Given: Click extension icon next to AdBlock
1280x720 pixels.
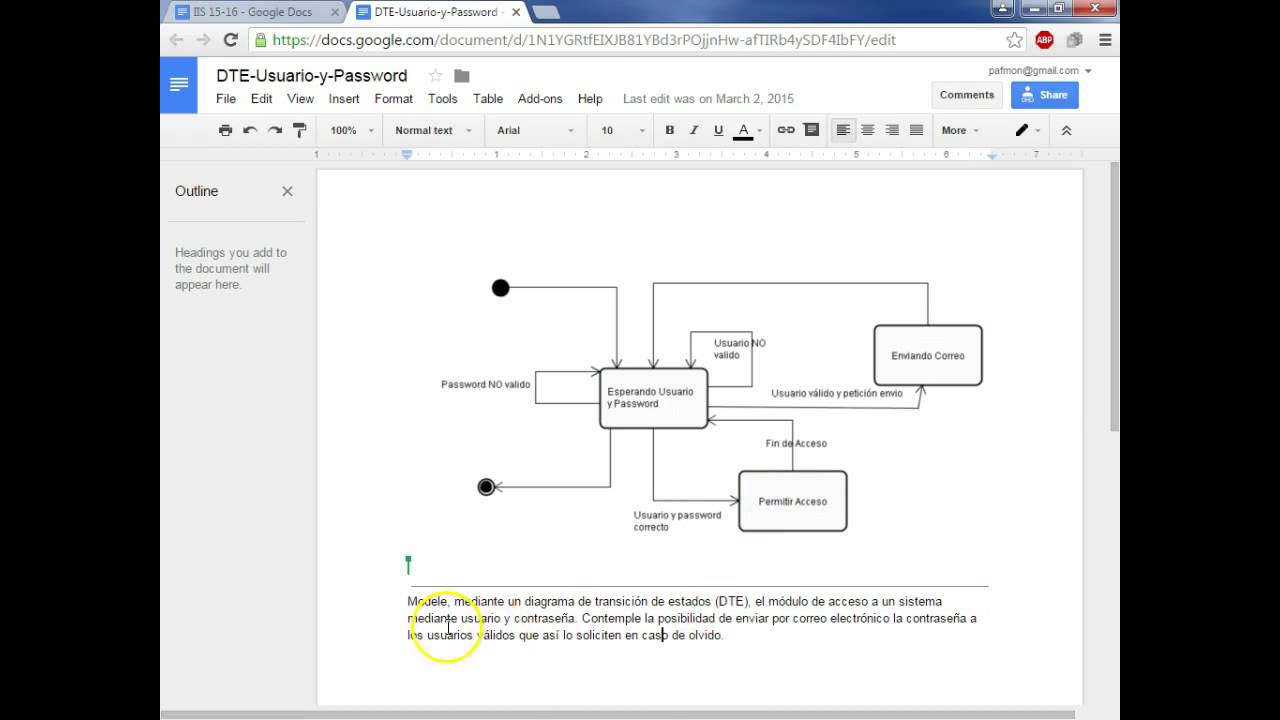Looking at the screenshot, I should tap(1074, 40).
